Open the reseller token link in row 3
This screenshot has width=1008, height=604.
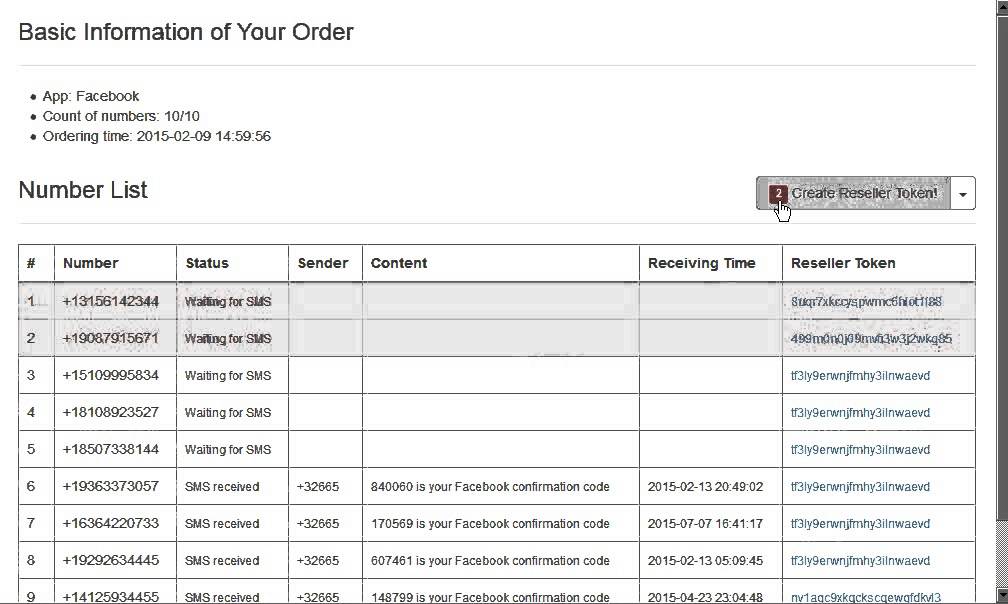(x=860, y=375)
